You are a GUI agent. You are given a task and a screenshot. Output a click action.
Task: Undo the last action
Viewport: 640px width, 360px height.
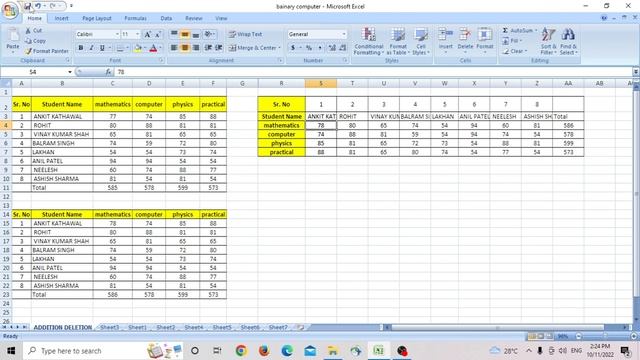[x=38, y=6]
